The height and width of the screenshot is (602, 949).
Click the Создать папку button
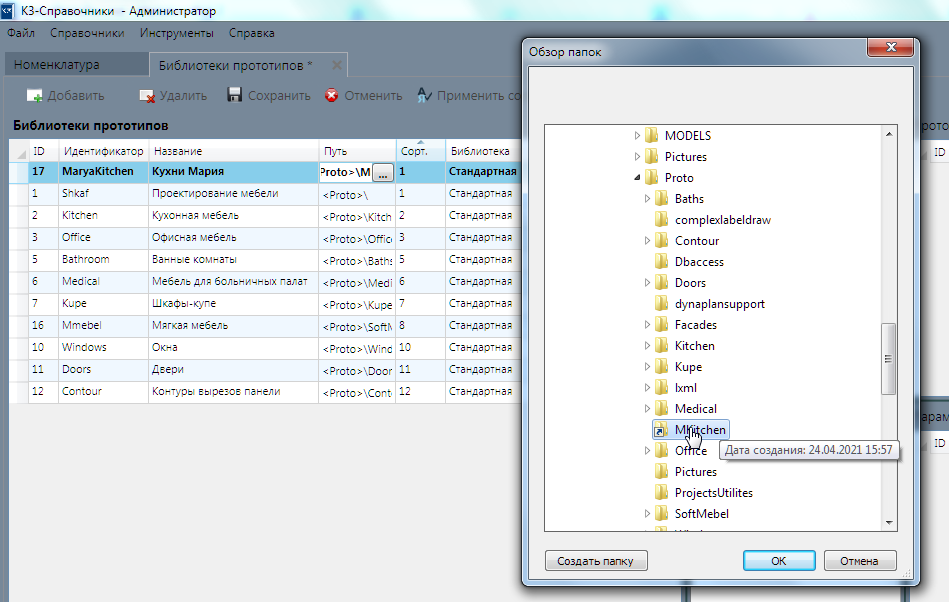(596, 561)
